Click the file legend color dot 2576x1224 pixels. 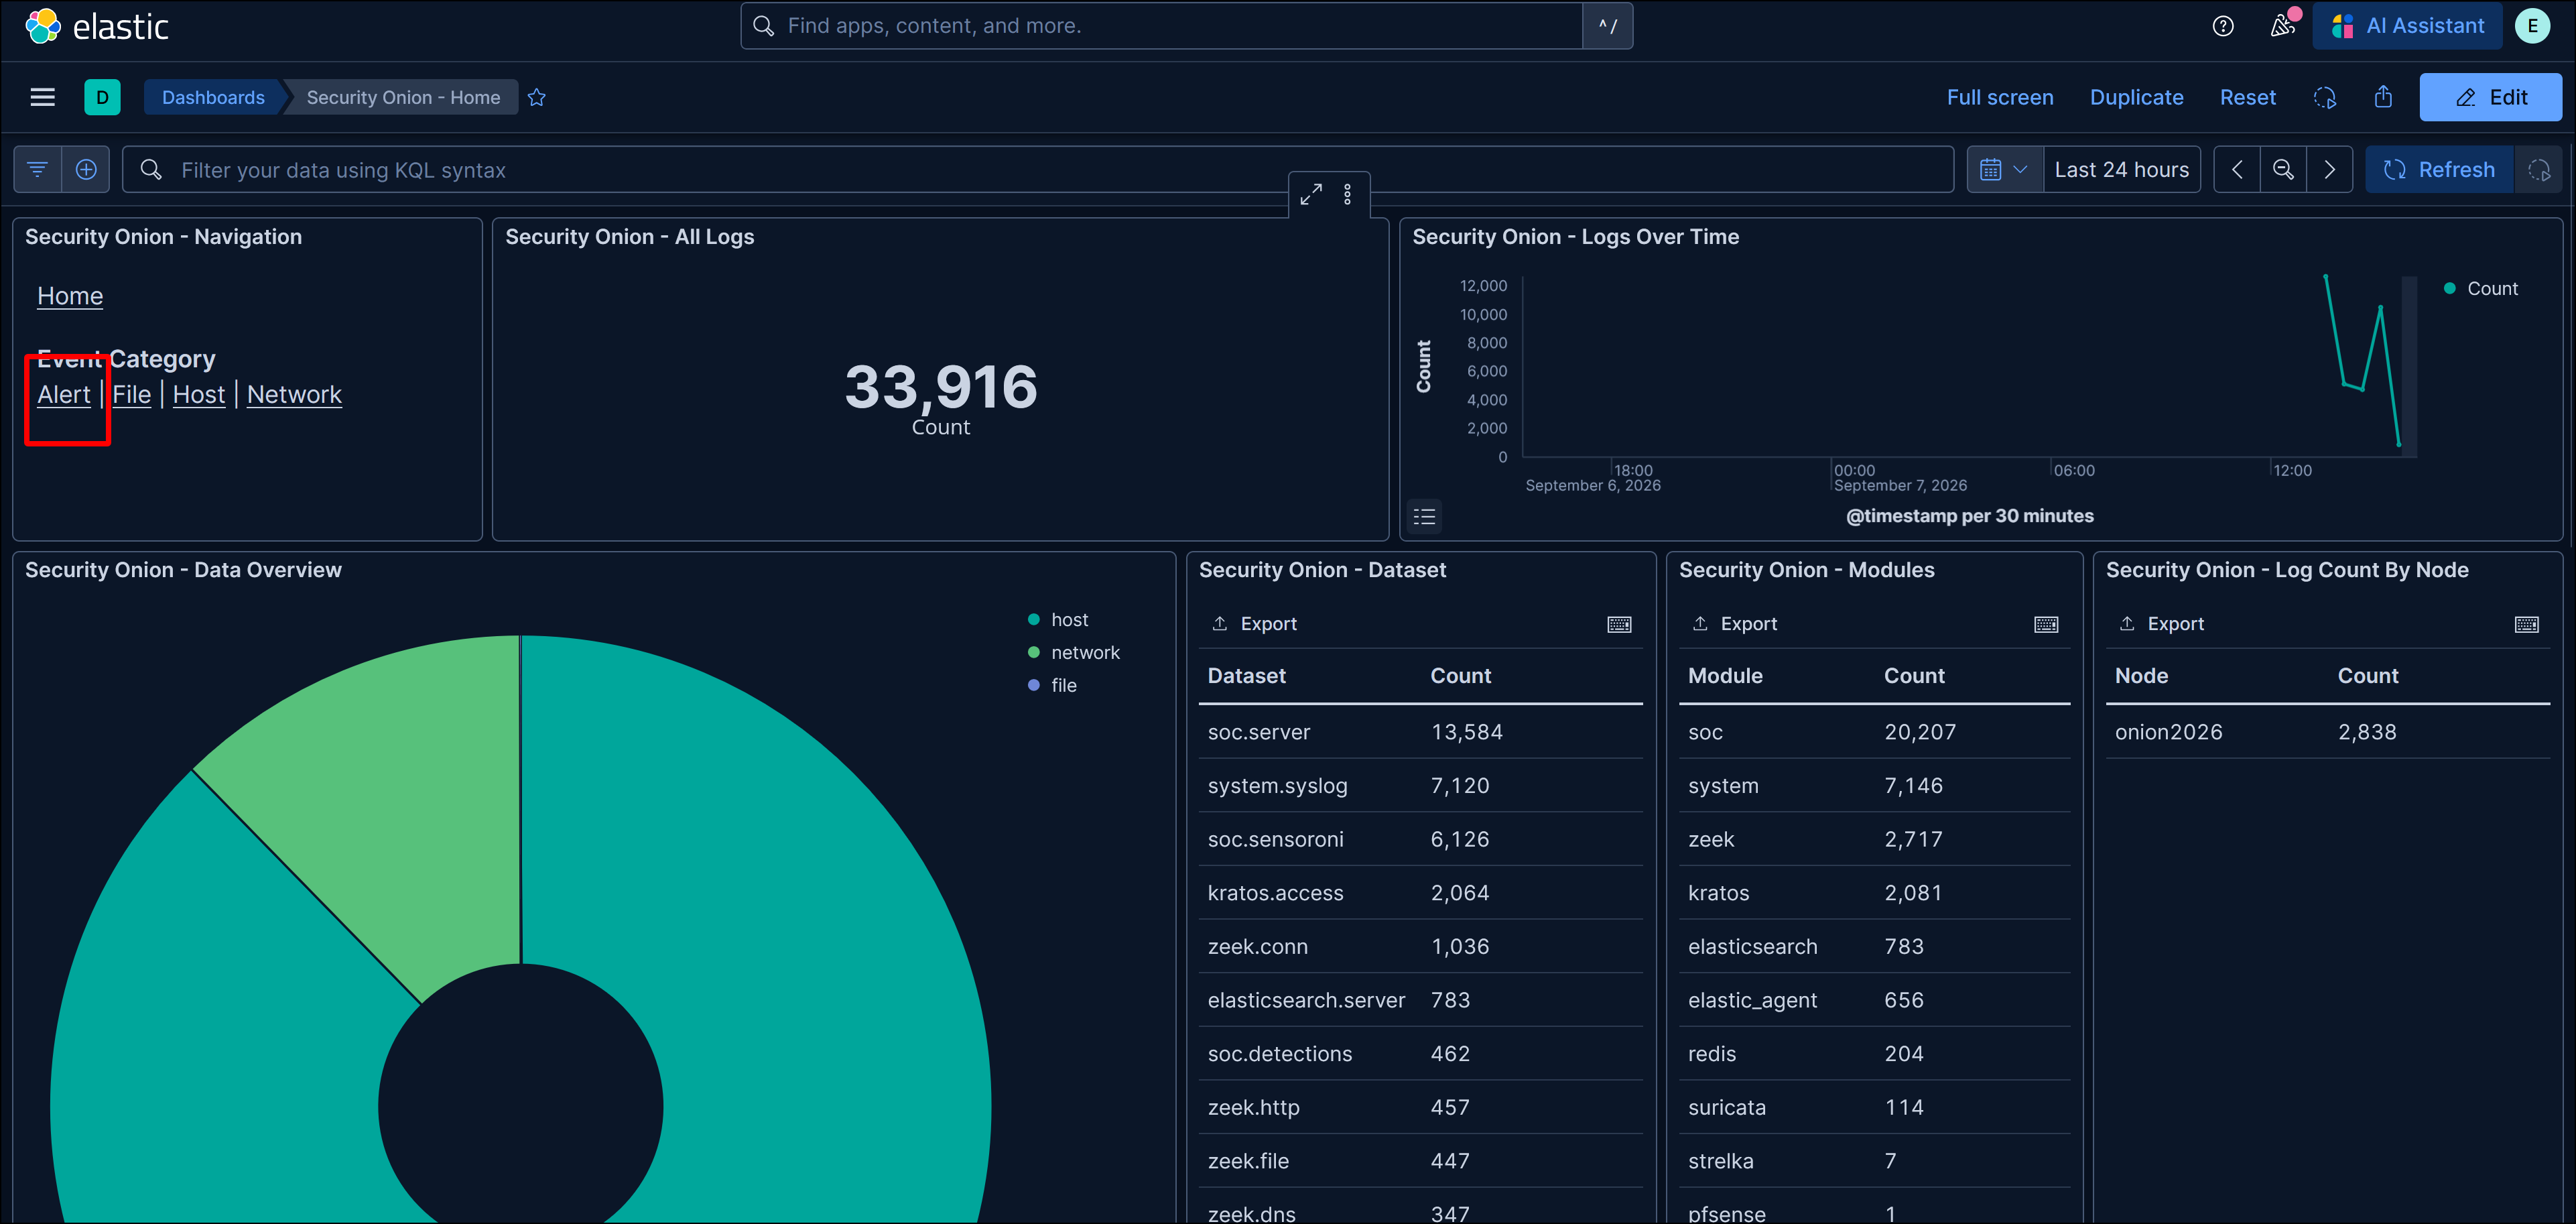coord(1033,685)
